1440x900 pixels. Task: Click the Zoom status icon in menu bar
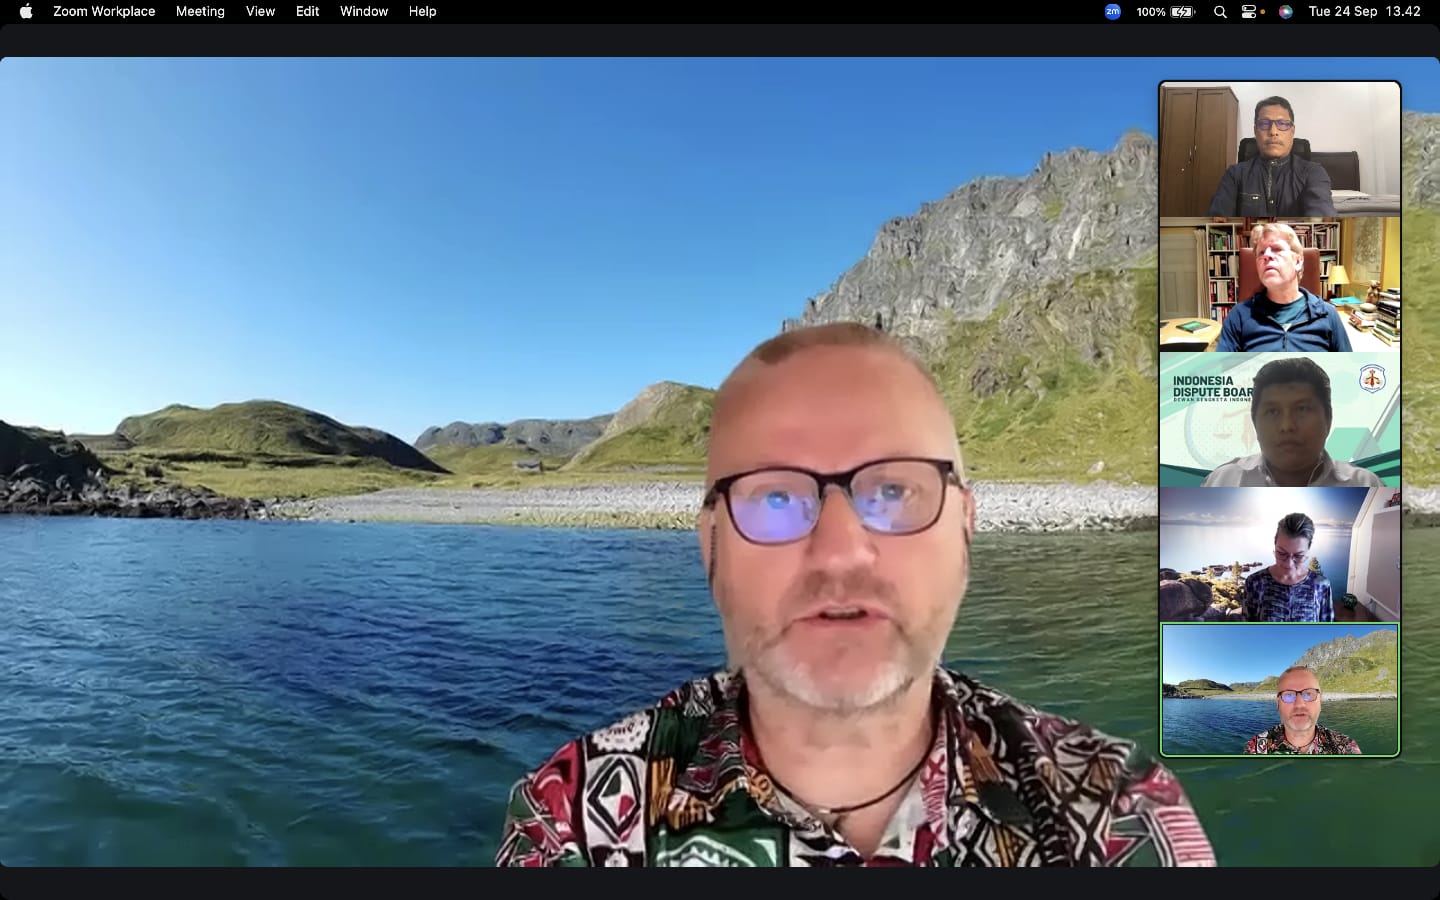click(x=1112, y=12)
